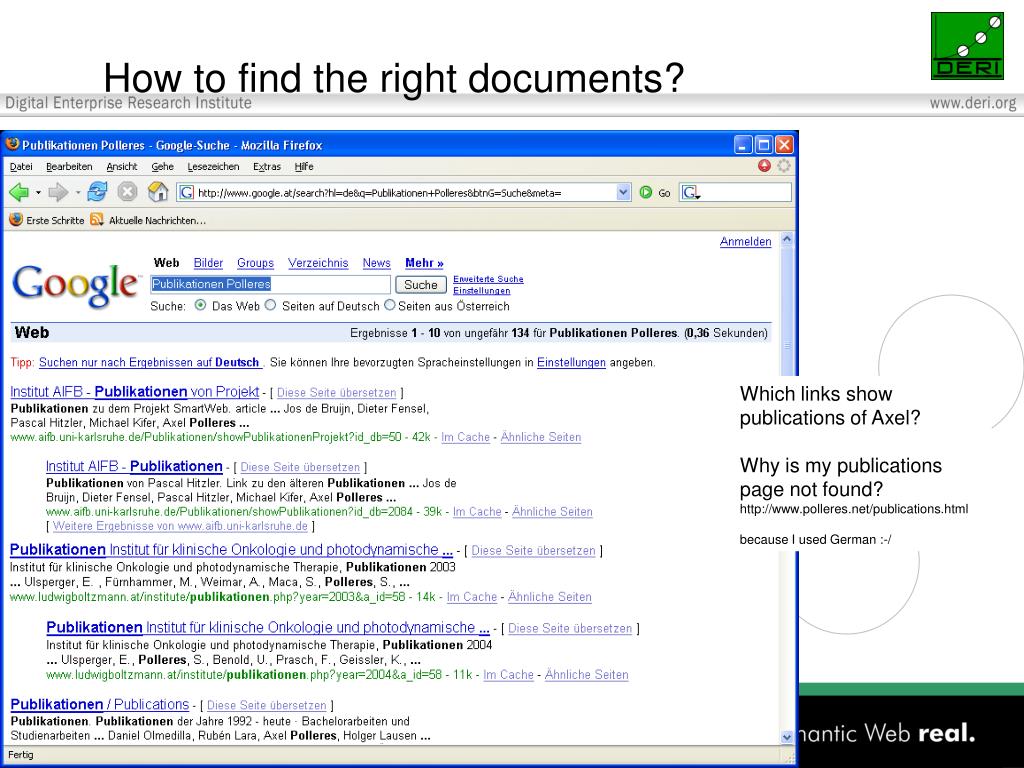The image size is (1024, 768).
Task: Open Erste Schritte bookmark
Action: click(46, 220)
